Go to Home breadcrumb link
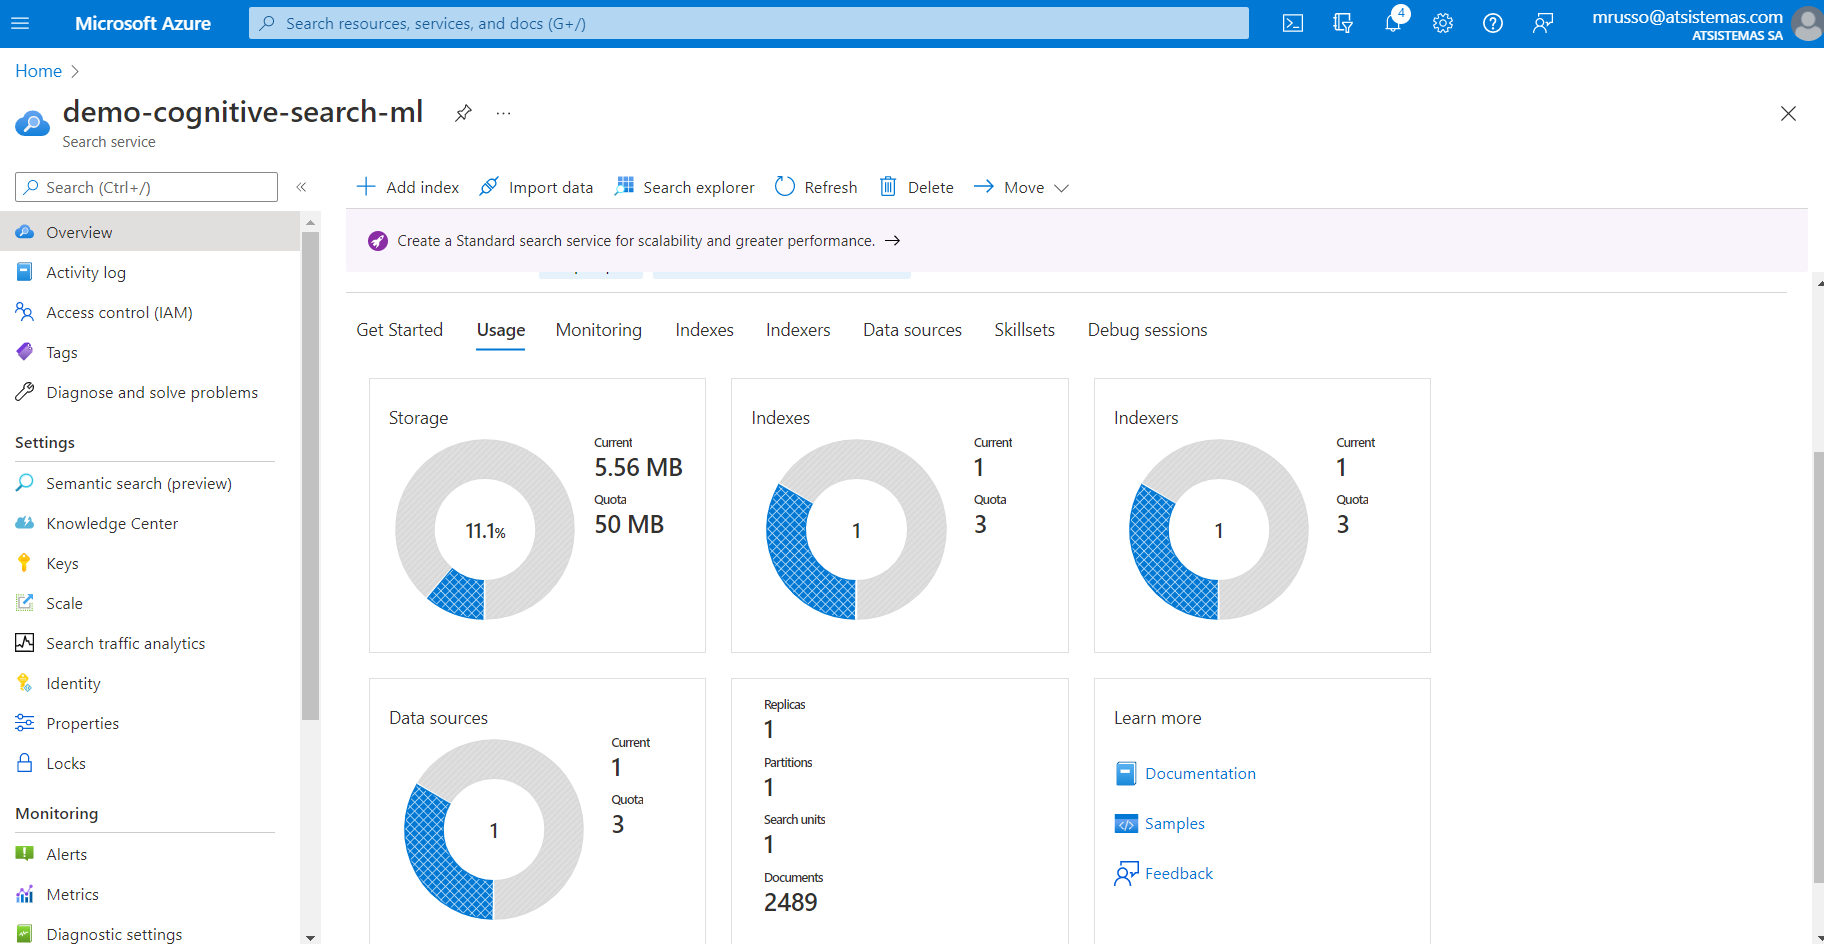The width and height of the screenshot is (1824, 944). [38, 71]
